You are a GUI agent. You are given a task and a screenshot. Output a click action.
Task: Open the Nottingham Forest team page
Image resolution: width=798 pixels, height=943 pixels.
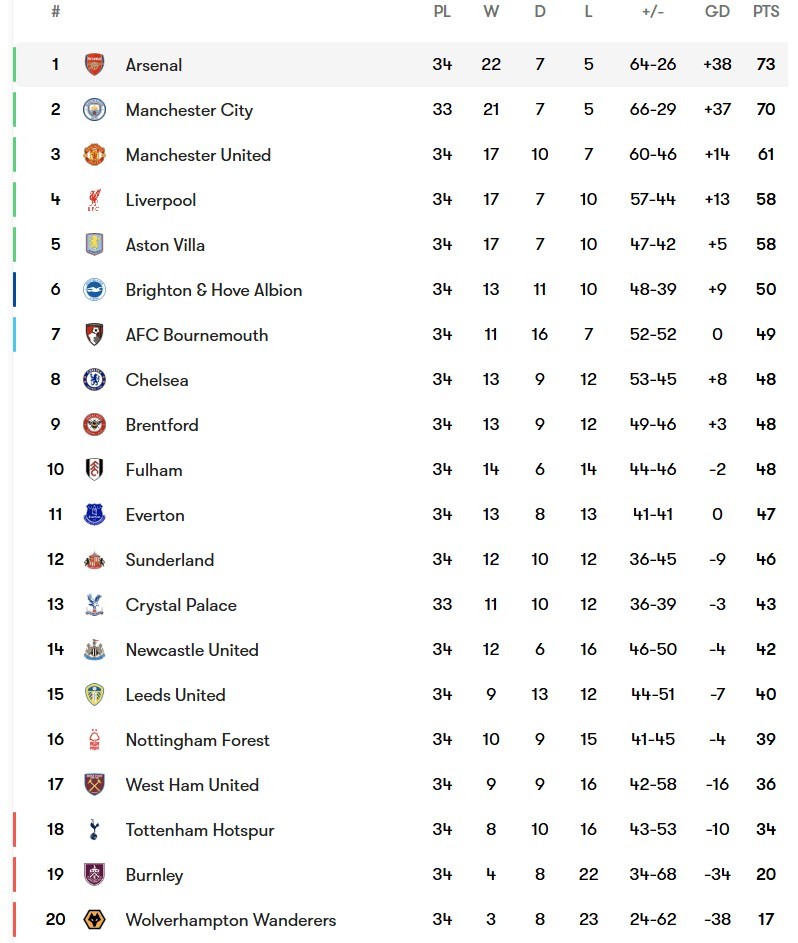tap(197, 740)
